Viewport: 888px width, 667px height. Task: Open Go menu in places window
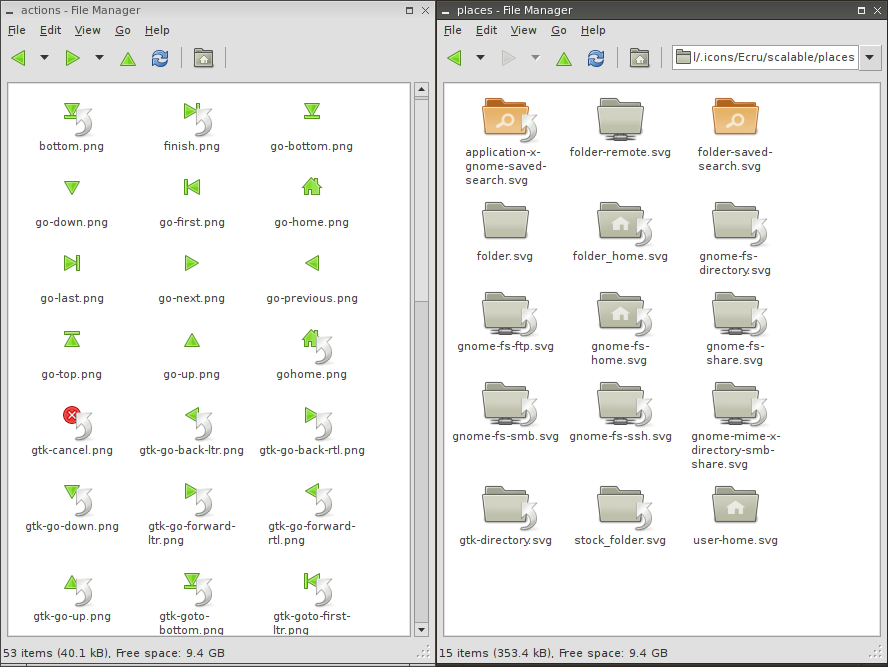coord(558,31)
